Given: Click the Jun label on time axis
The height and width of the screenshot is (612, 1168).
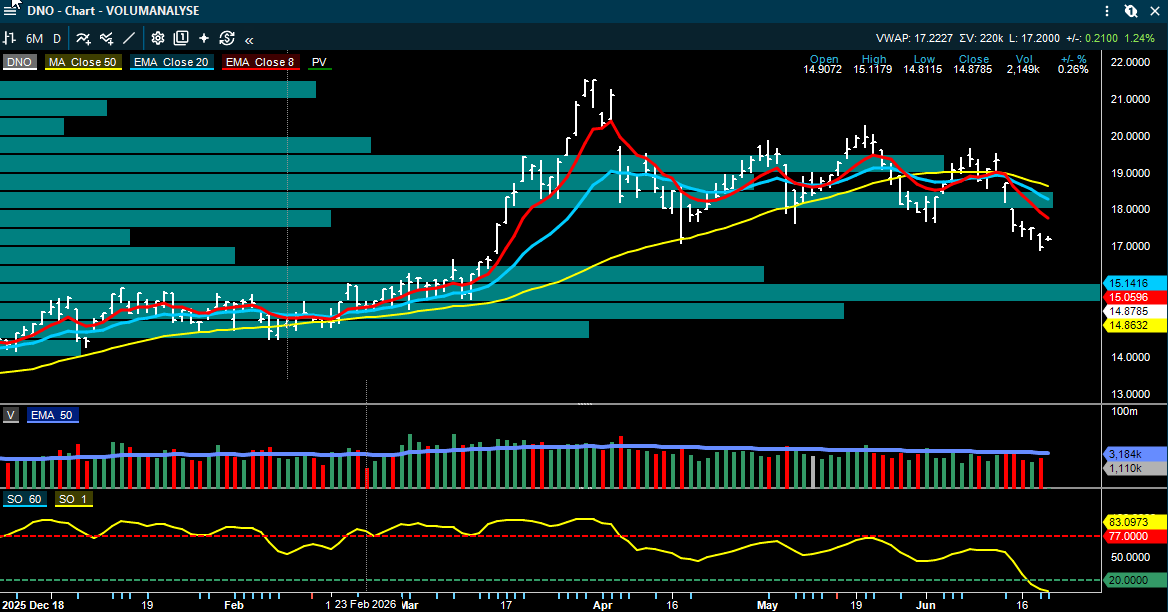Looking at the screenshot, I should pyautogui.click(x=925, y=605).
